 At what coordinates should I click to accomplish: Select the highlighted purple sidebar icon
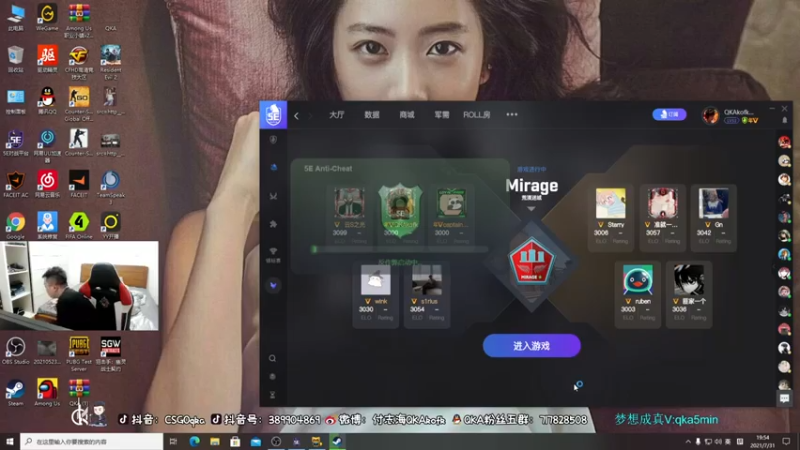point(273,285)
